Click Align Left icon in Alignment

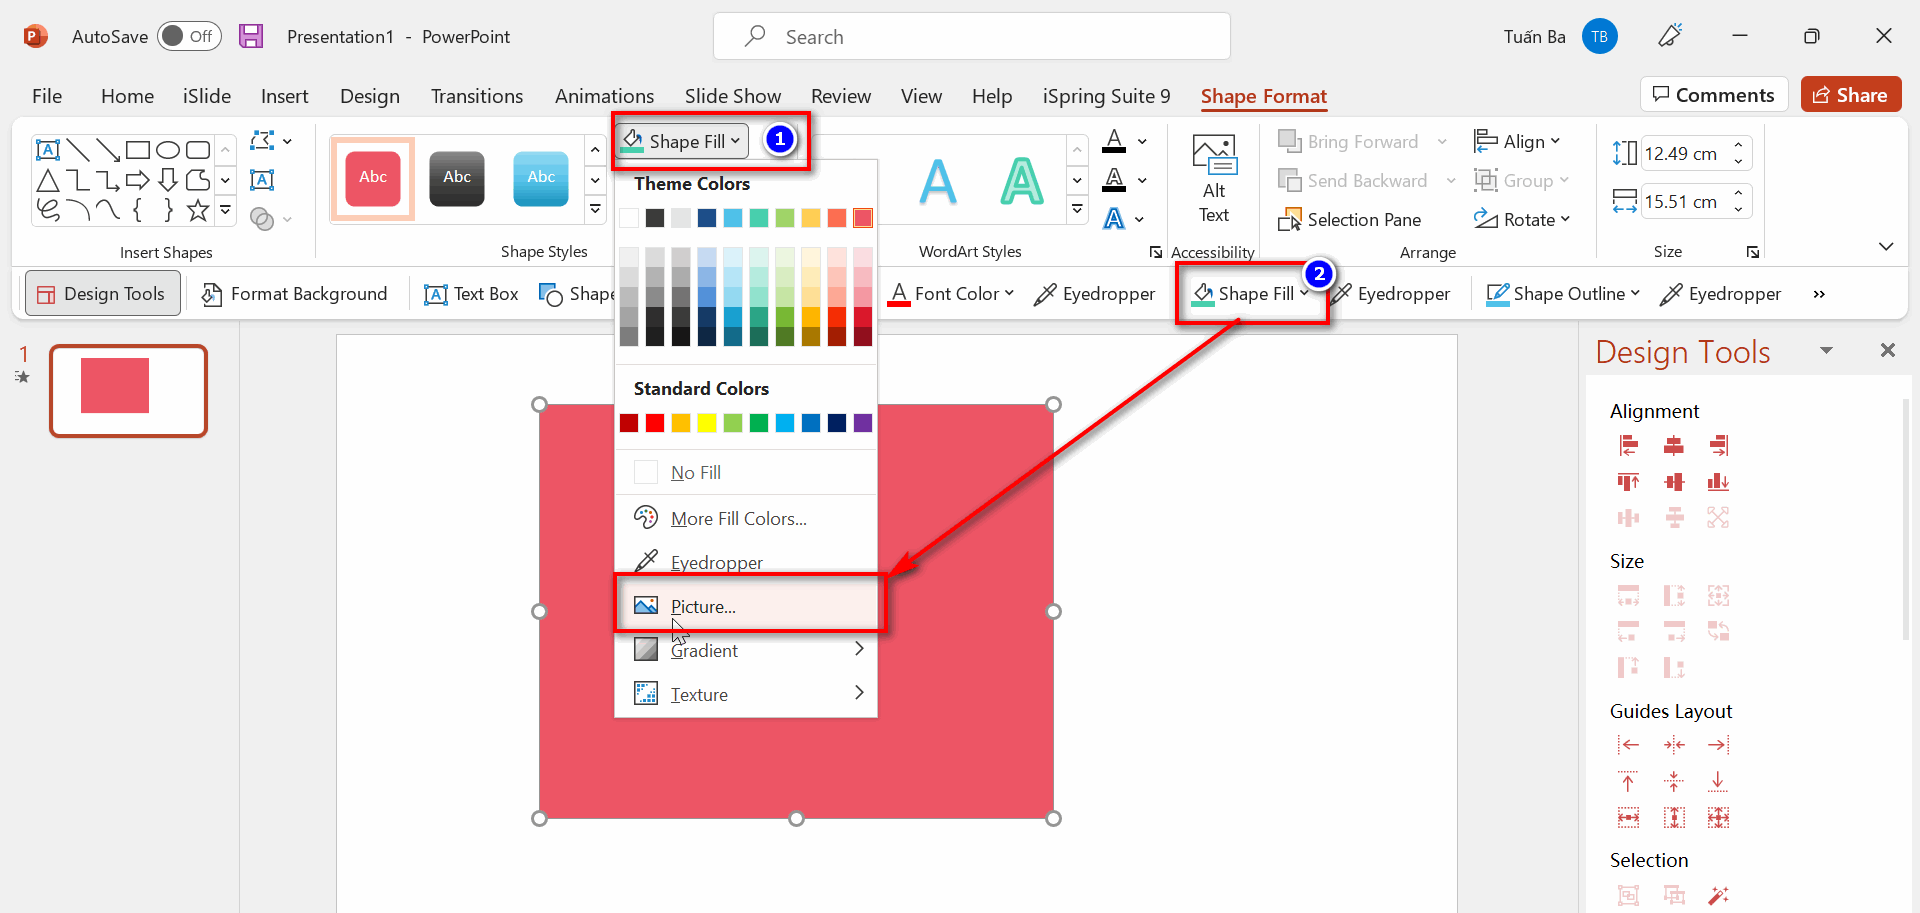coord(1628,445)
